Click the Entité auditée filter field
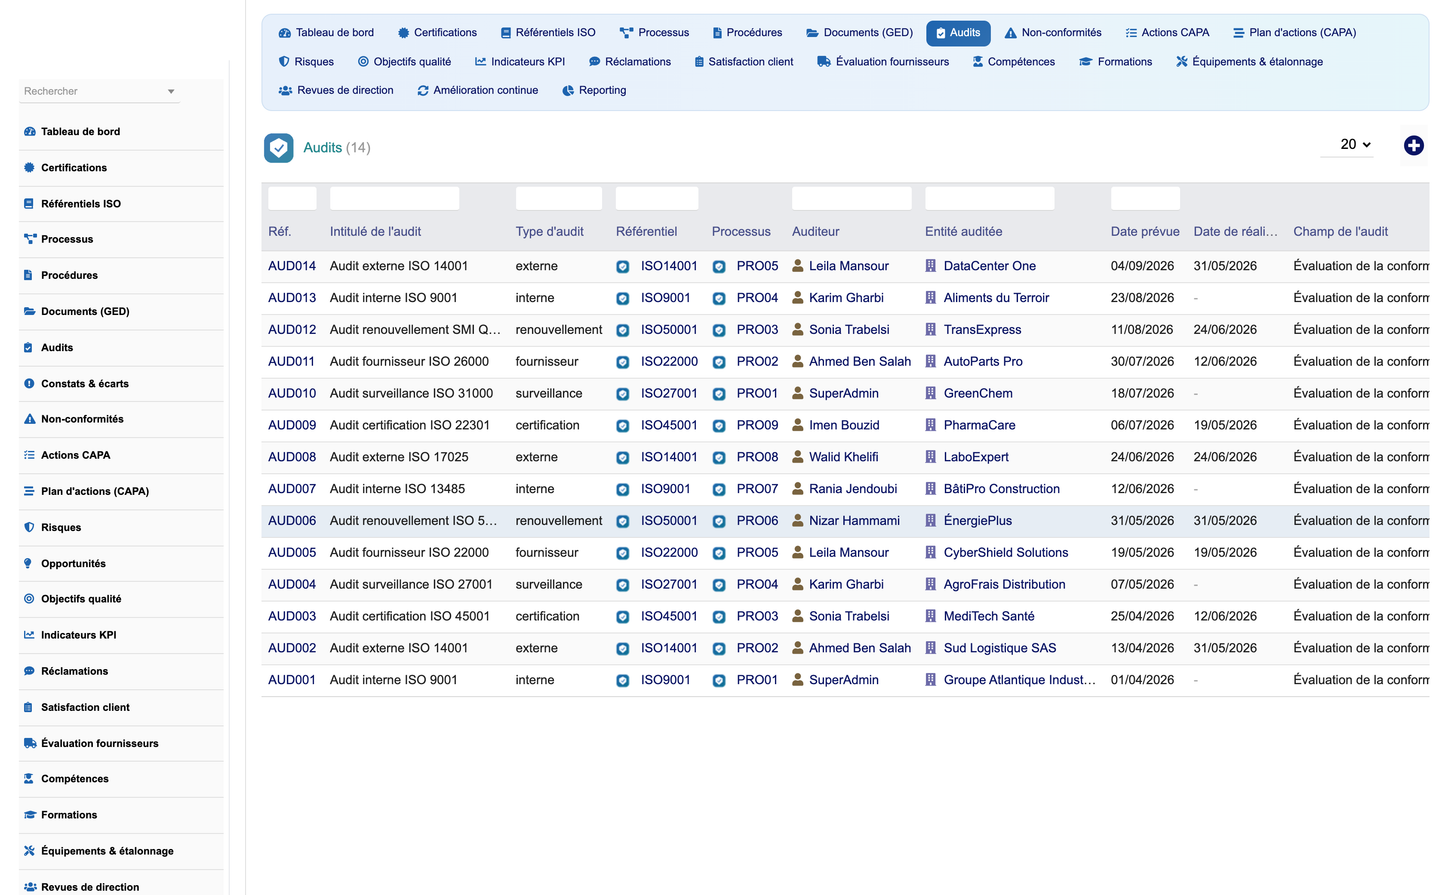1445x895 pixels. (x=990, y=198)
